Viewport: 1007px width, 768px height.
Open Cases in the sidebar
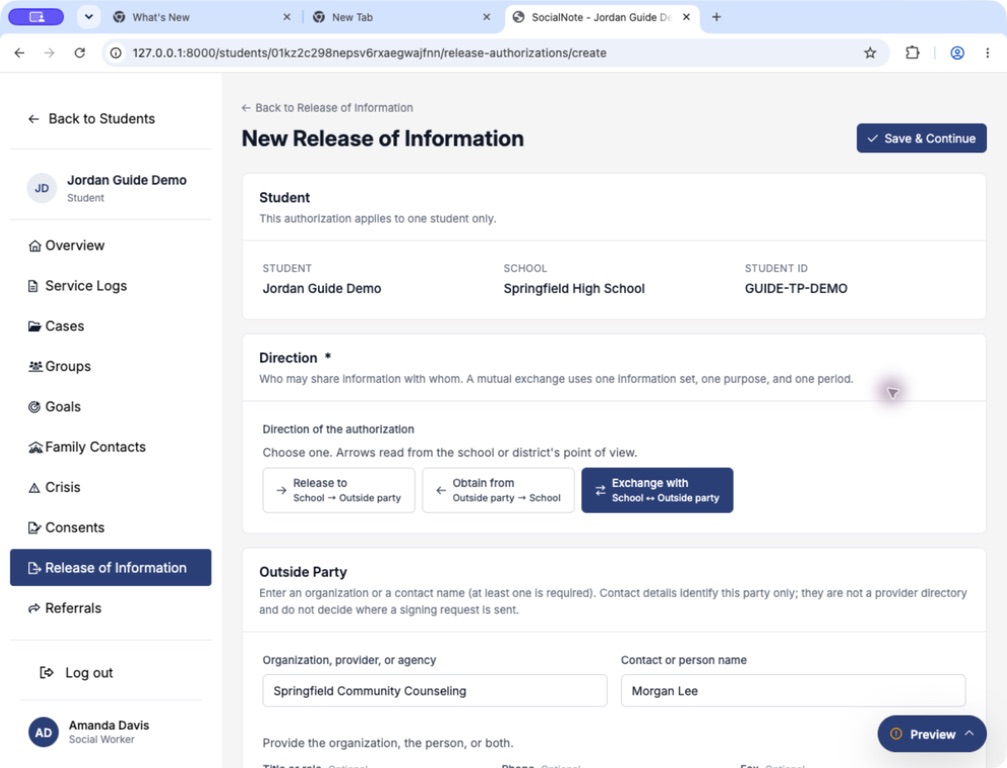(x=110, y=326)
